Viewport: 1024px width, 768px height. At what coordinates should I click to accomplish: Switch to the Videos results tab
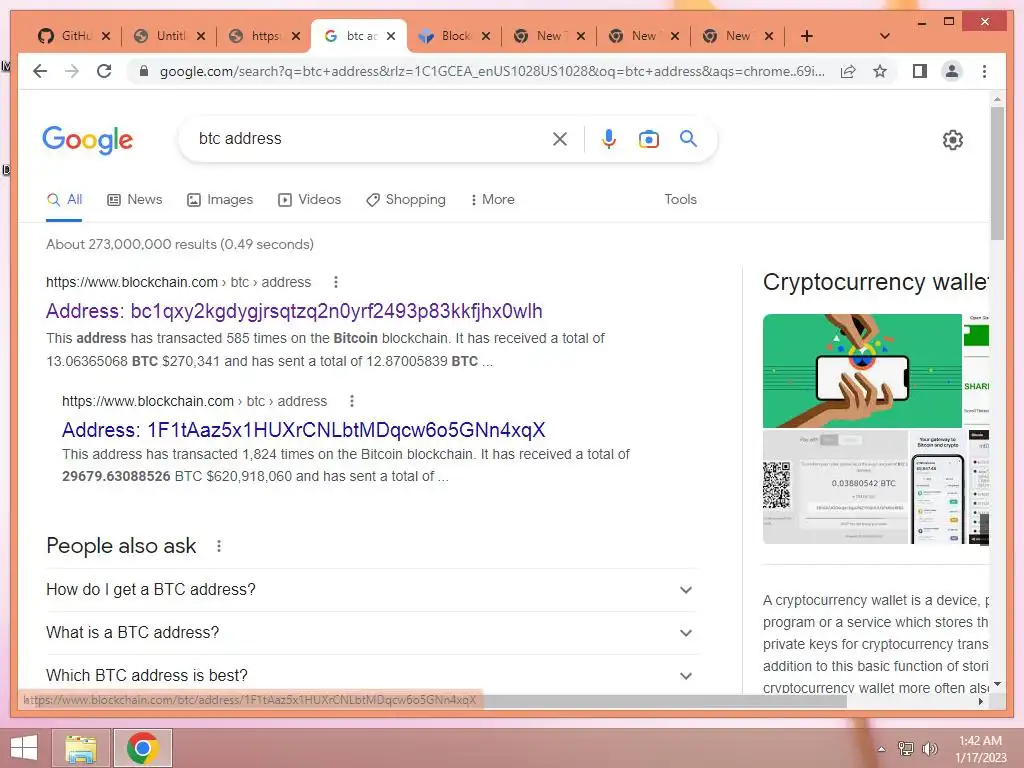(310, 199)
